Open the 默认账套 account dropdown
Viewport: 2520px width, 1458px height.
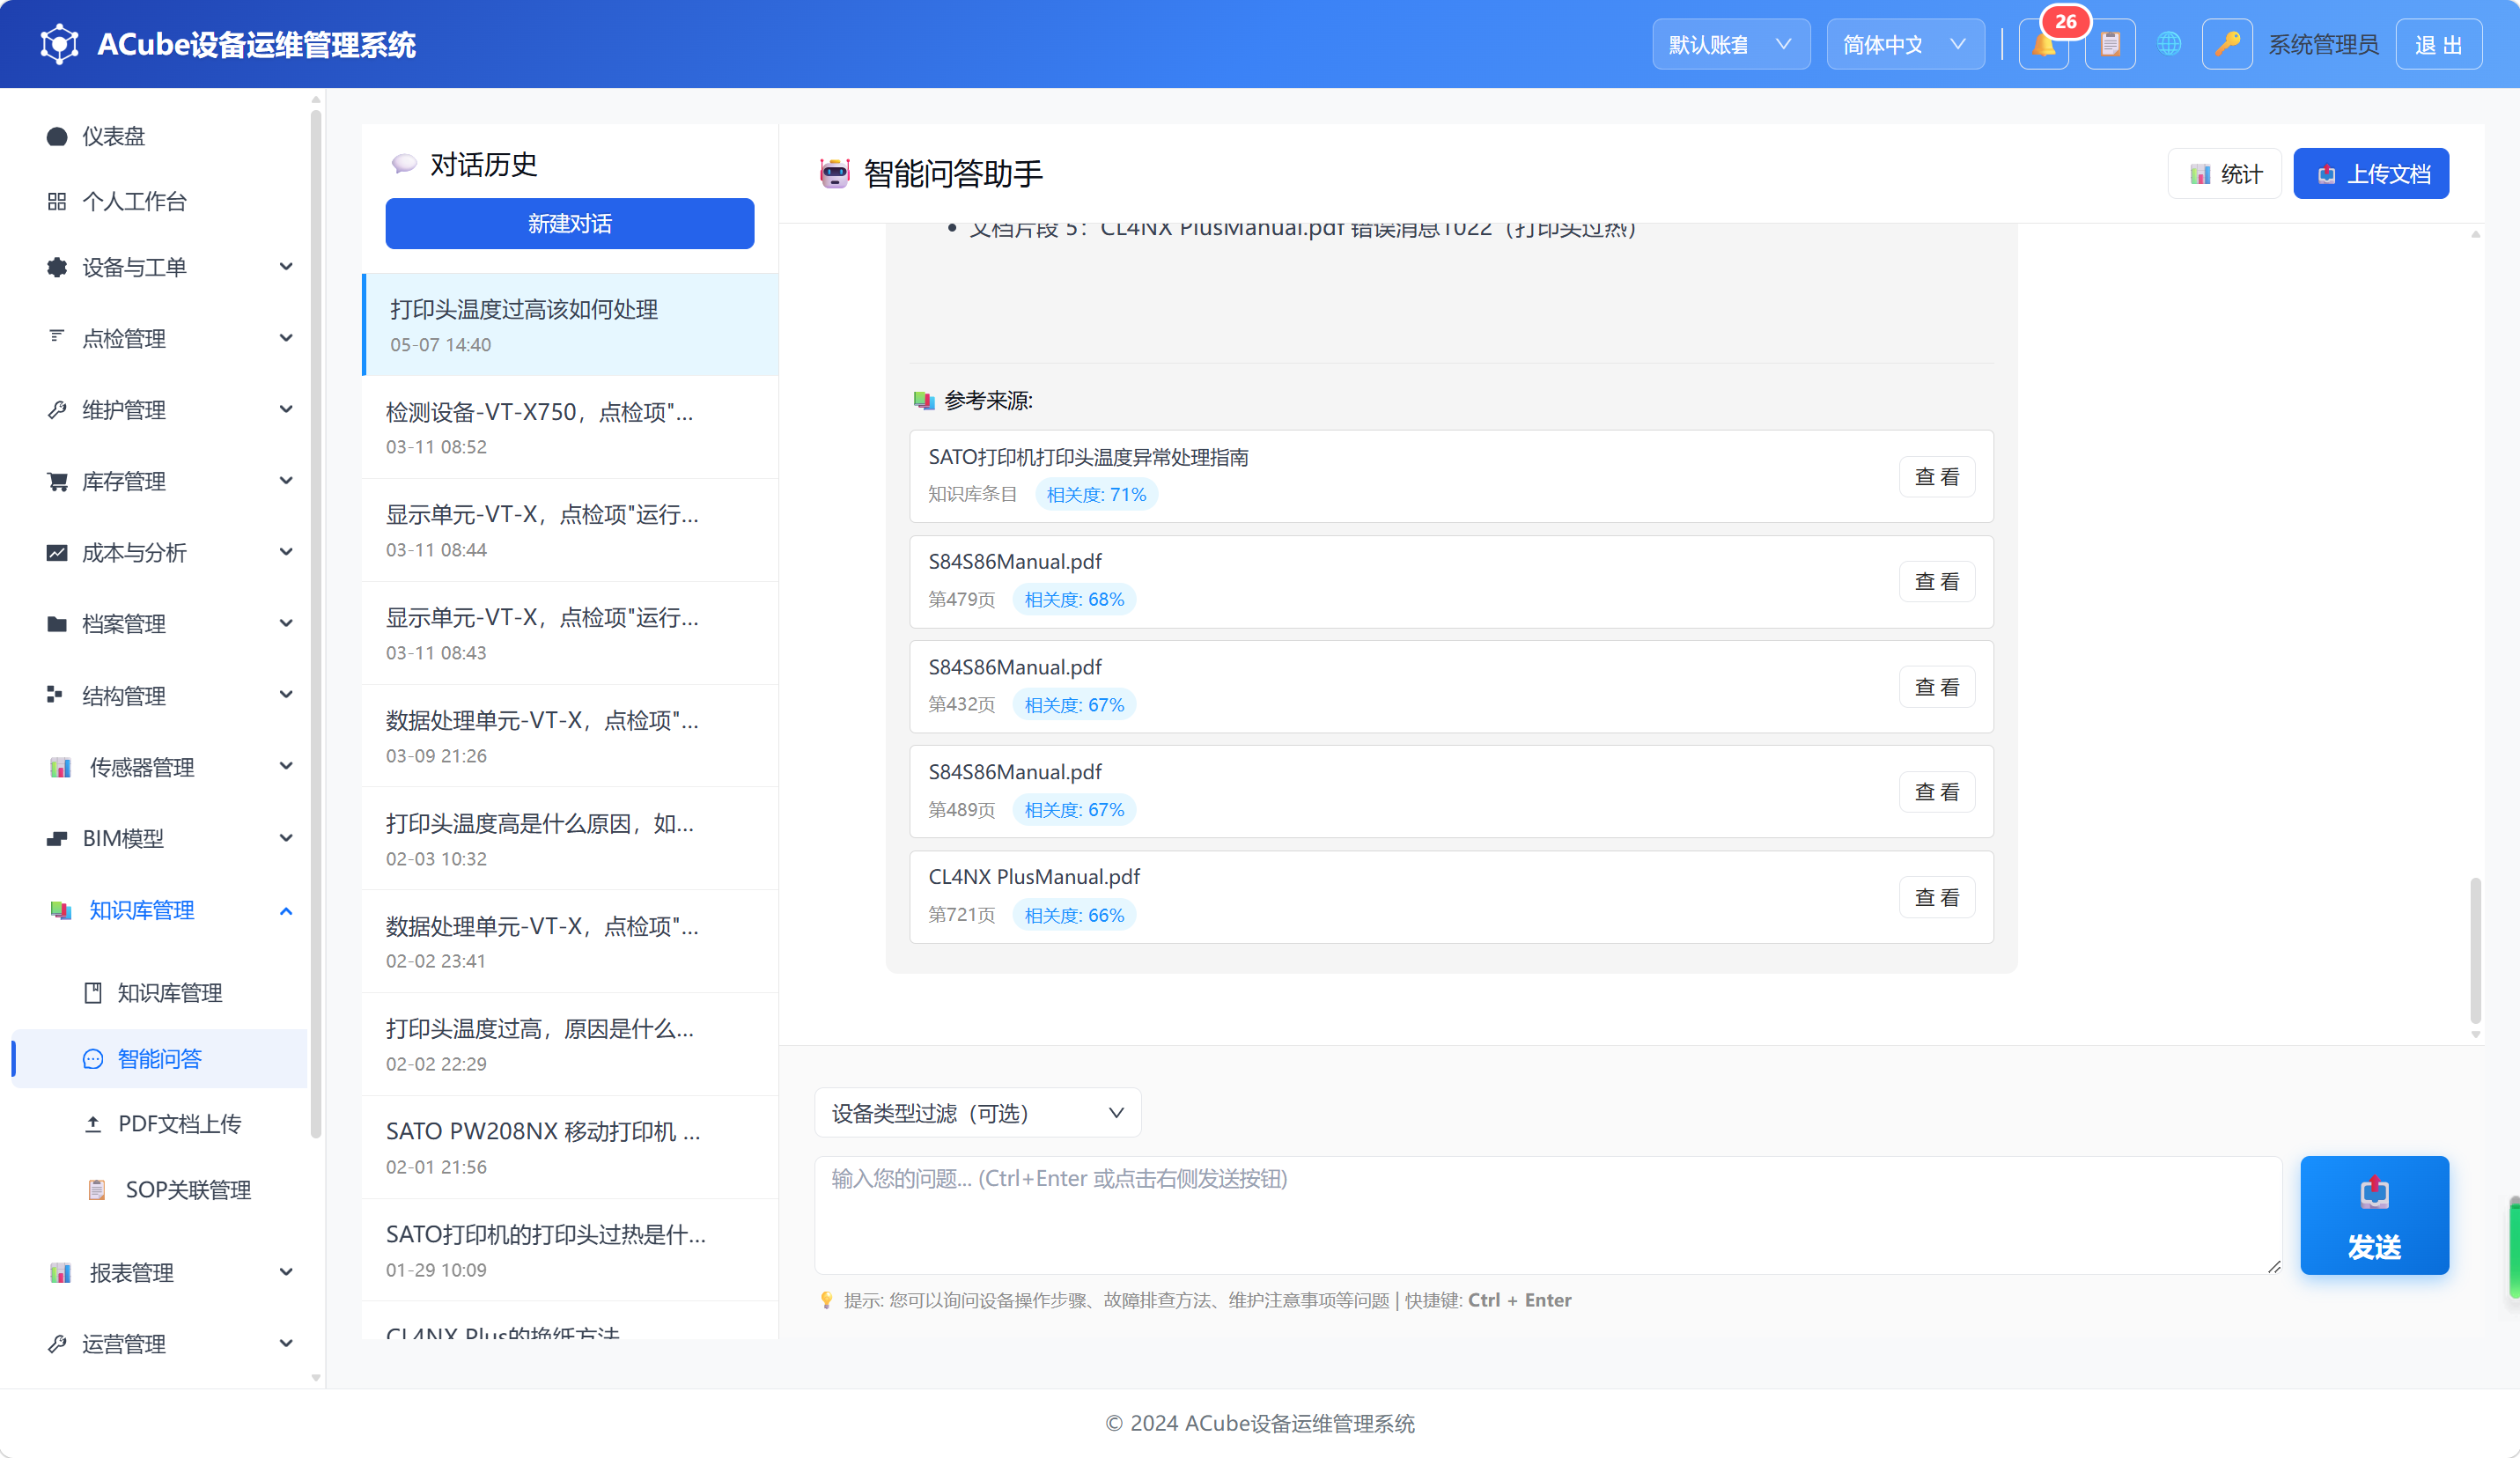(1731, 45)
